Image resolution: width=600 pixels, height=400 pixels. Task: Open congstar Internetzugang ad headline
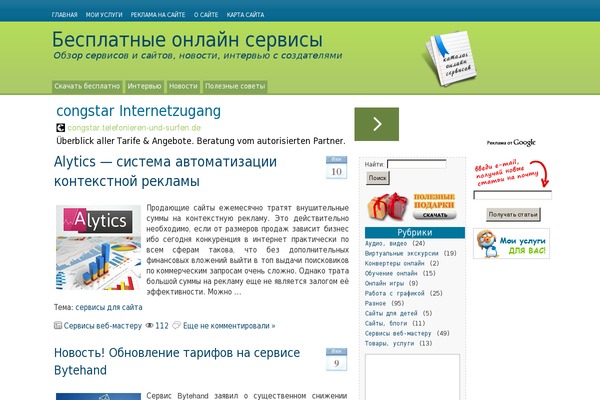click(139, 111)
